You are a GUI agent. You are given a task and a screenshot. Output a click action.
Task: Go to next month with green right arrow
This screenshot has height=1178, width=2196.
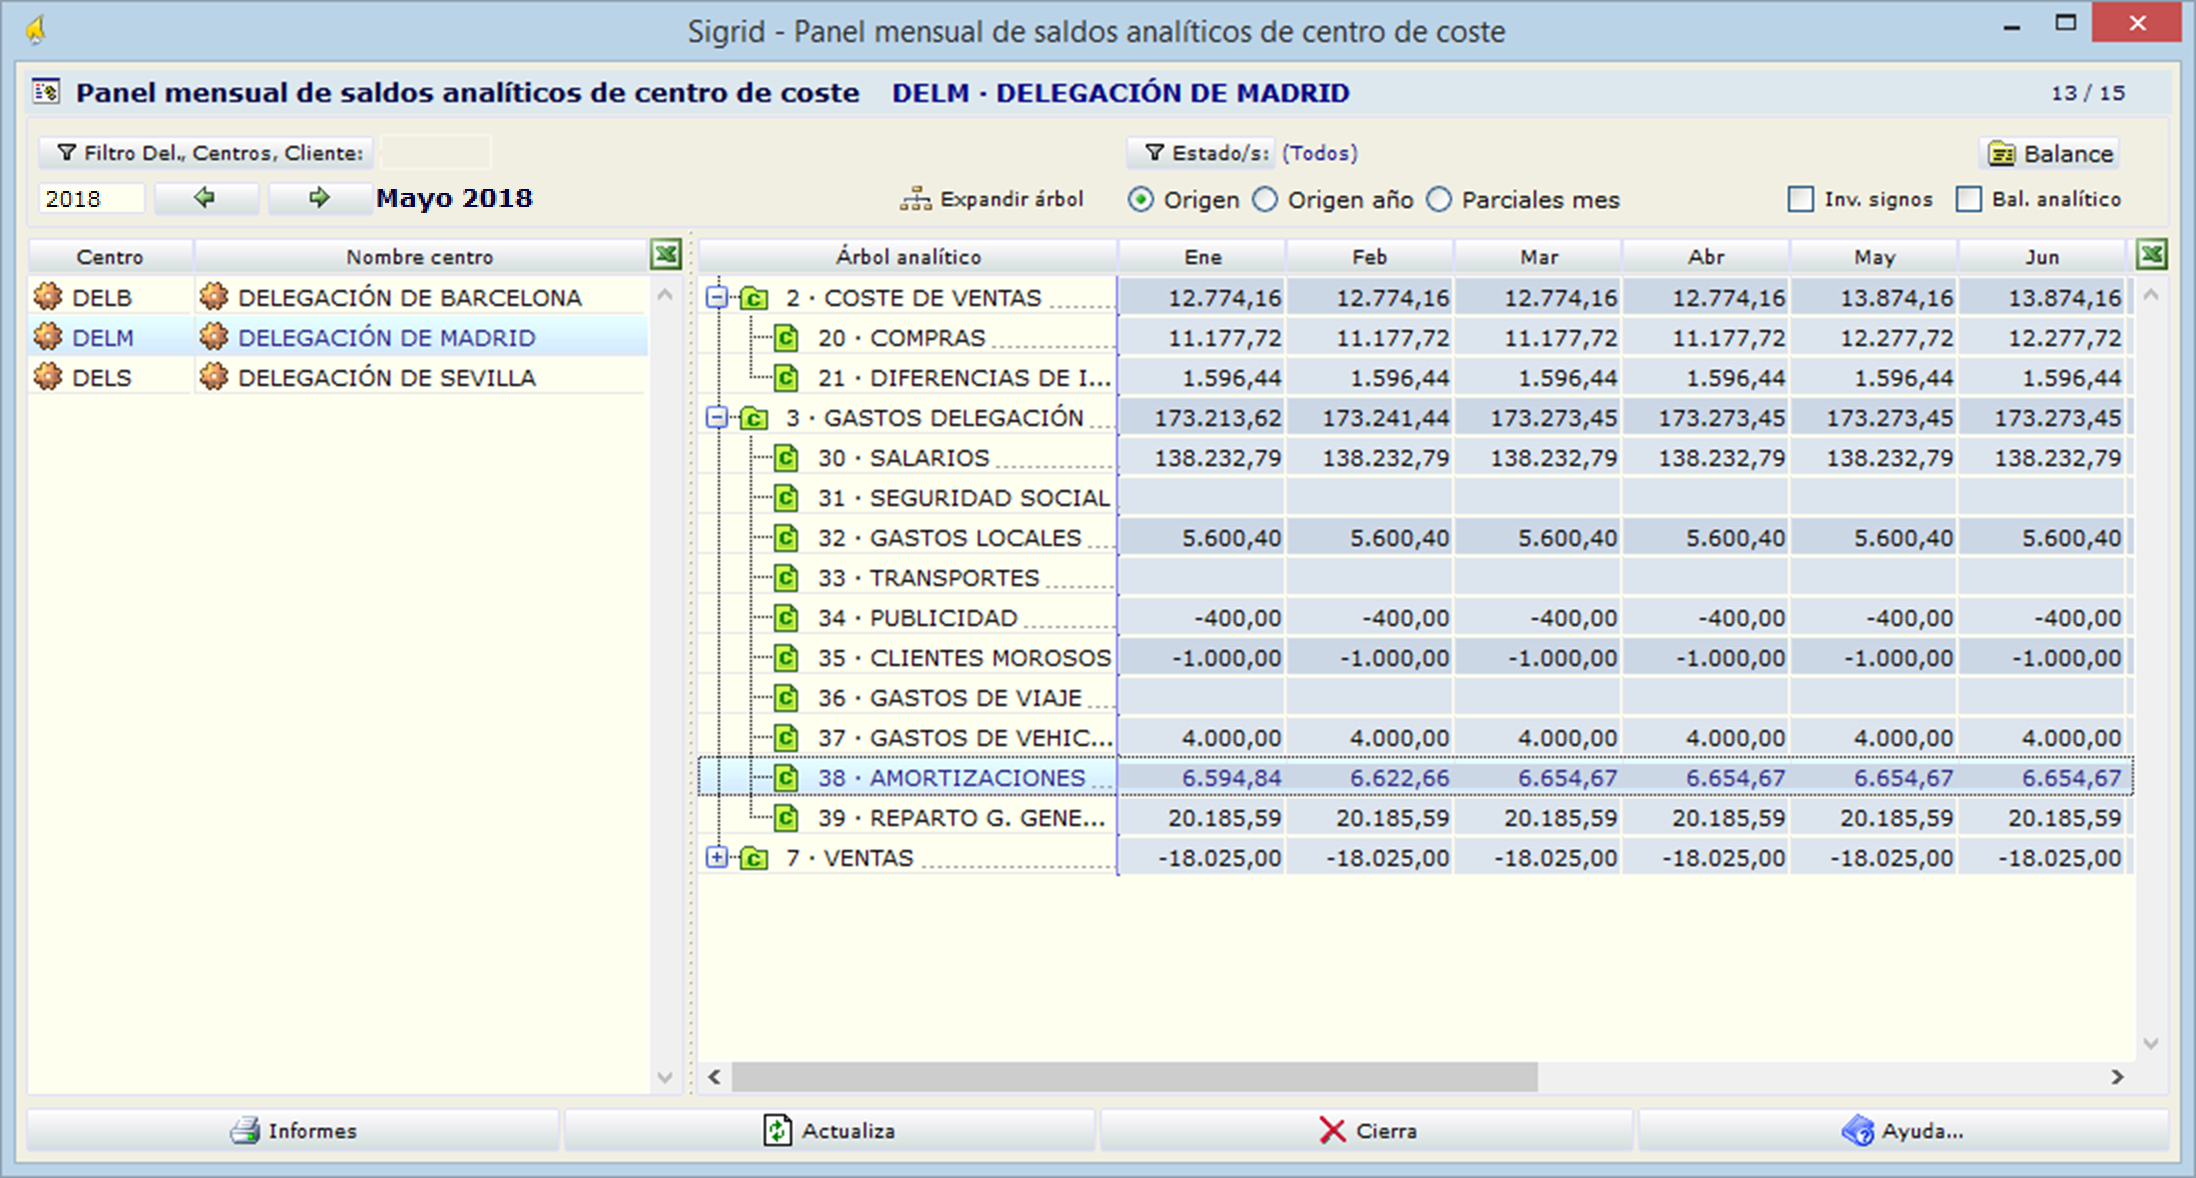tap(319, 198)
